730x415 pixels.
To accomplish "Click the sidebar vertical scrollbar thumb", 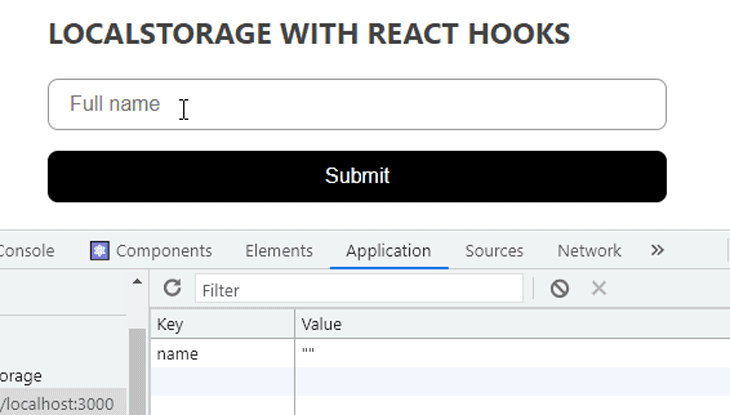I will pyautogui.click(x=137, y=372).
